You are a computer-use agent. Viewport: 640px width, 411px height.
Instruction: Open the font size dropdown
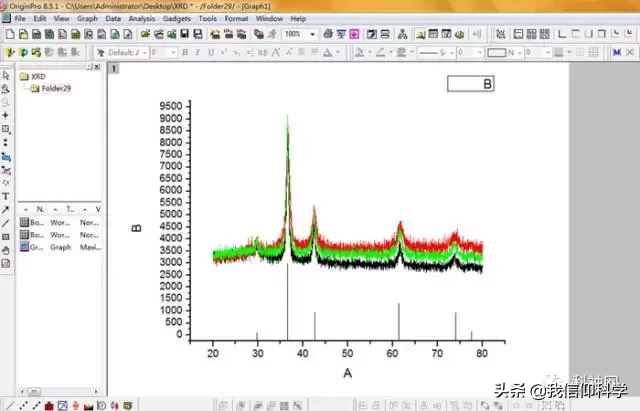163,53
